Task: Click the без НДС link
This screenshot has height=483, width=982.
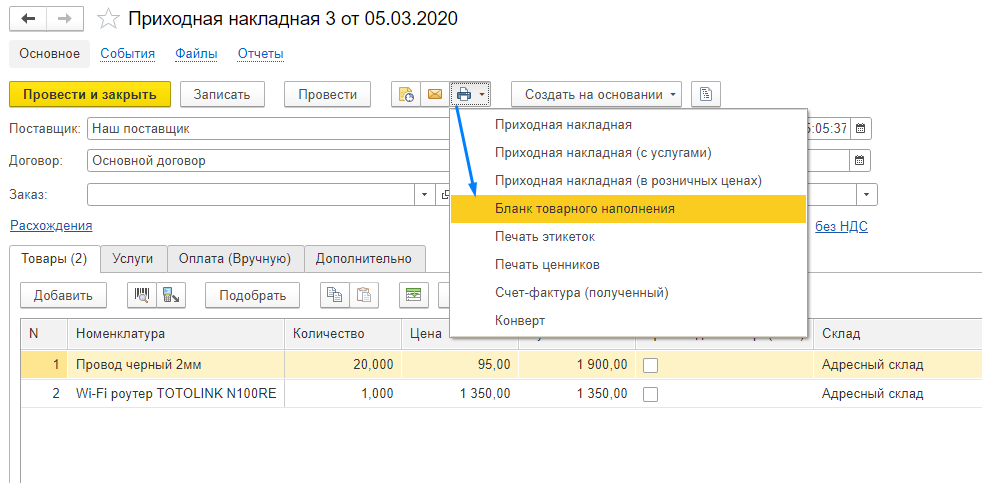Action: (841, 227)
